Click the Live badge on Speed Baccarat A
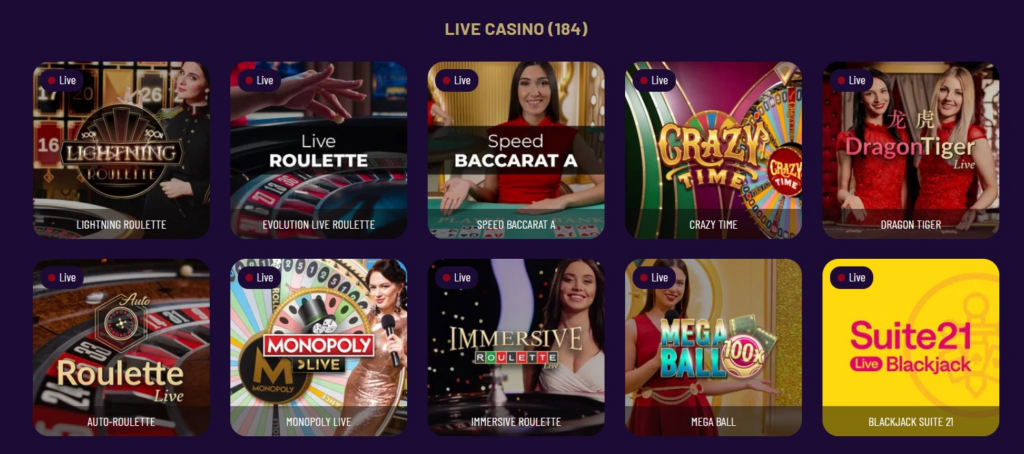Image resolution: width=1024 pixels, height=454 pixels. click(x=456, y=80)
